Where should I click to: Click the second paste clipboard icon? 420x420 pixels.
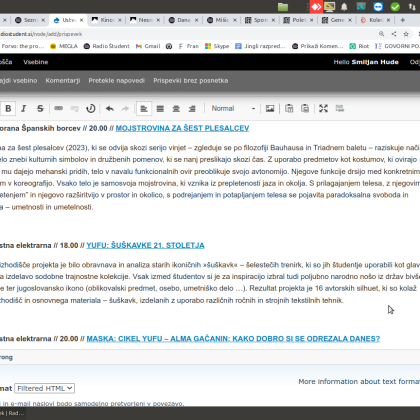tap(305, 108)
